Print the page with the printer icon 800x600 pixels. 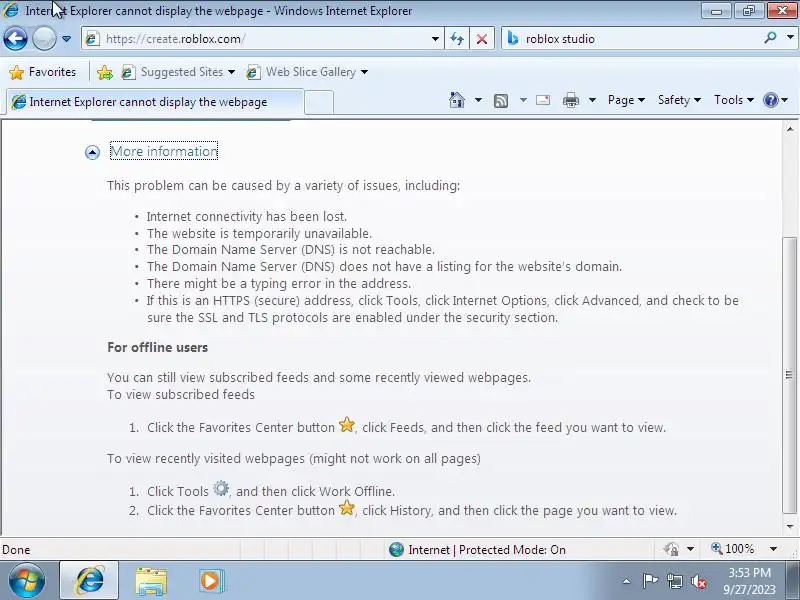(x=571, y=101)
